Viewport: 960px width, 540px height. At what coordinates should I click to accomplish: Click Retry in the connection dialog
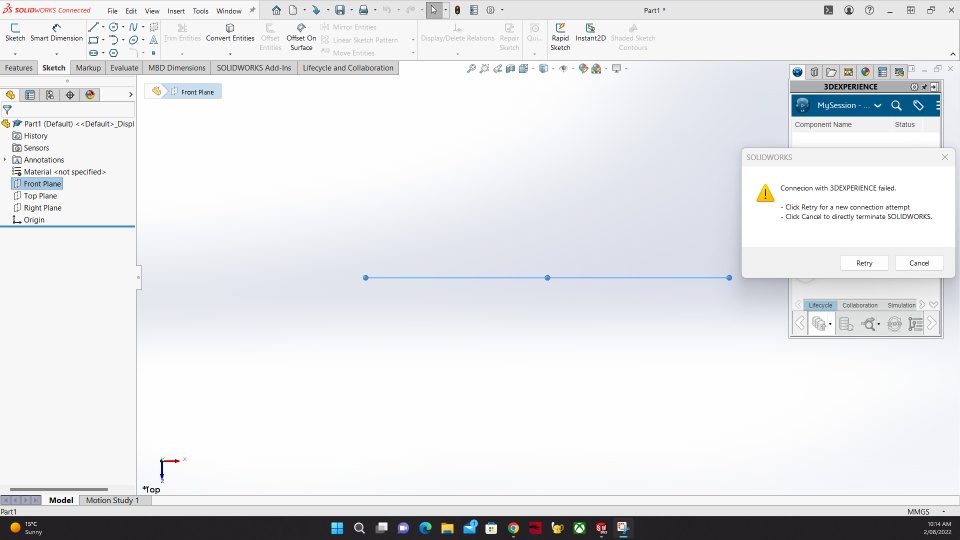(864, 263)
